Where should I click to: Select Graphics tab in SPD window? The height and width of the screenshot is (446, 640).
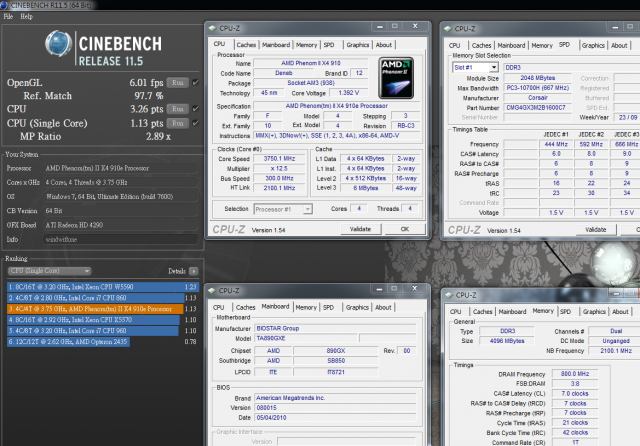coord(593,45)
